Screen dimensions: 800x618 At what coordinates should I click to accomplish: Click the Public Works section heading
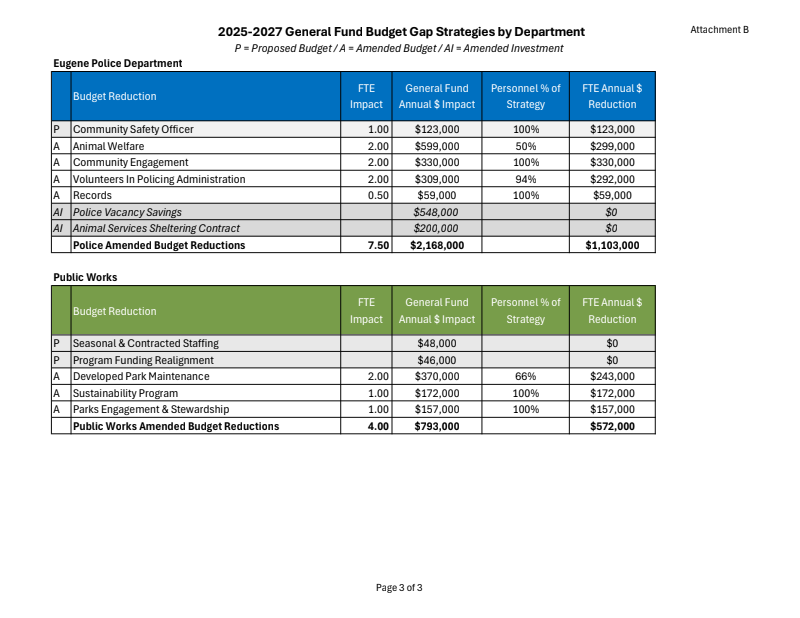[x=85, y=277]
